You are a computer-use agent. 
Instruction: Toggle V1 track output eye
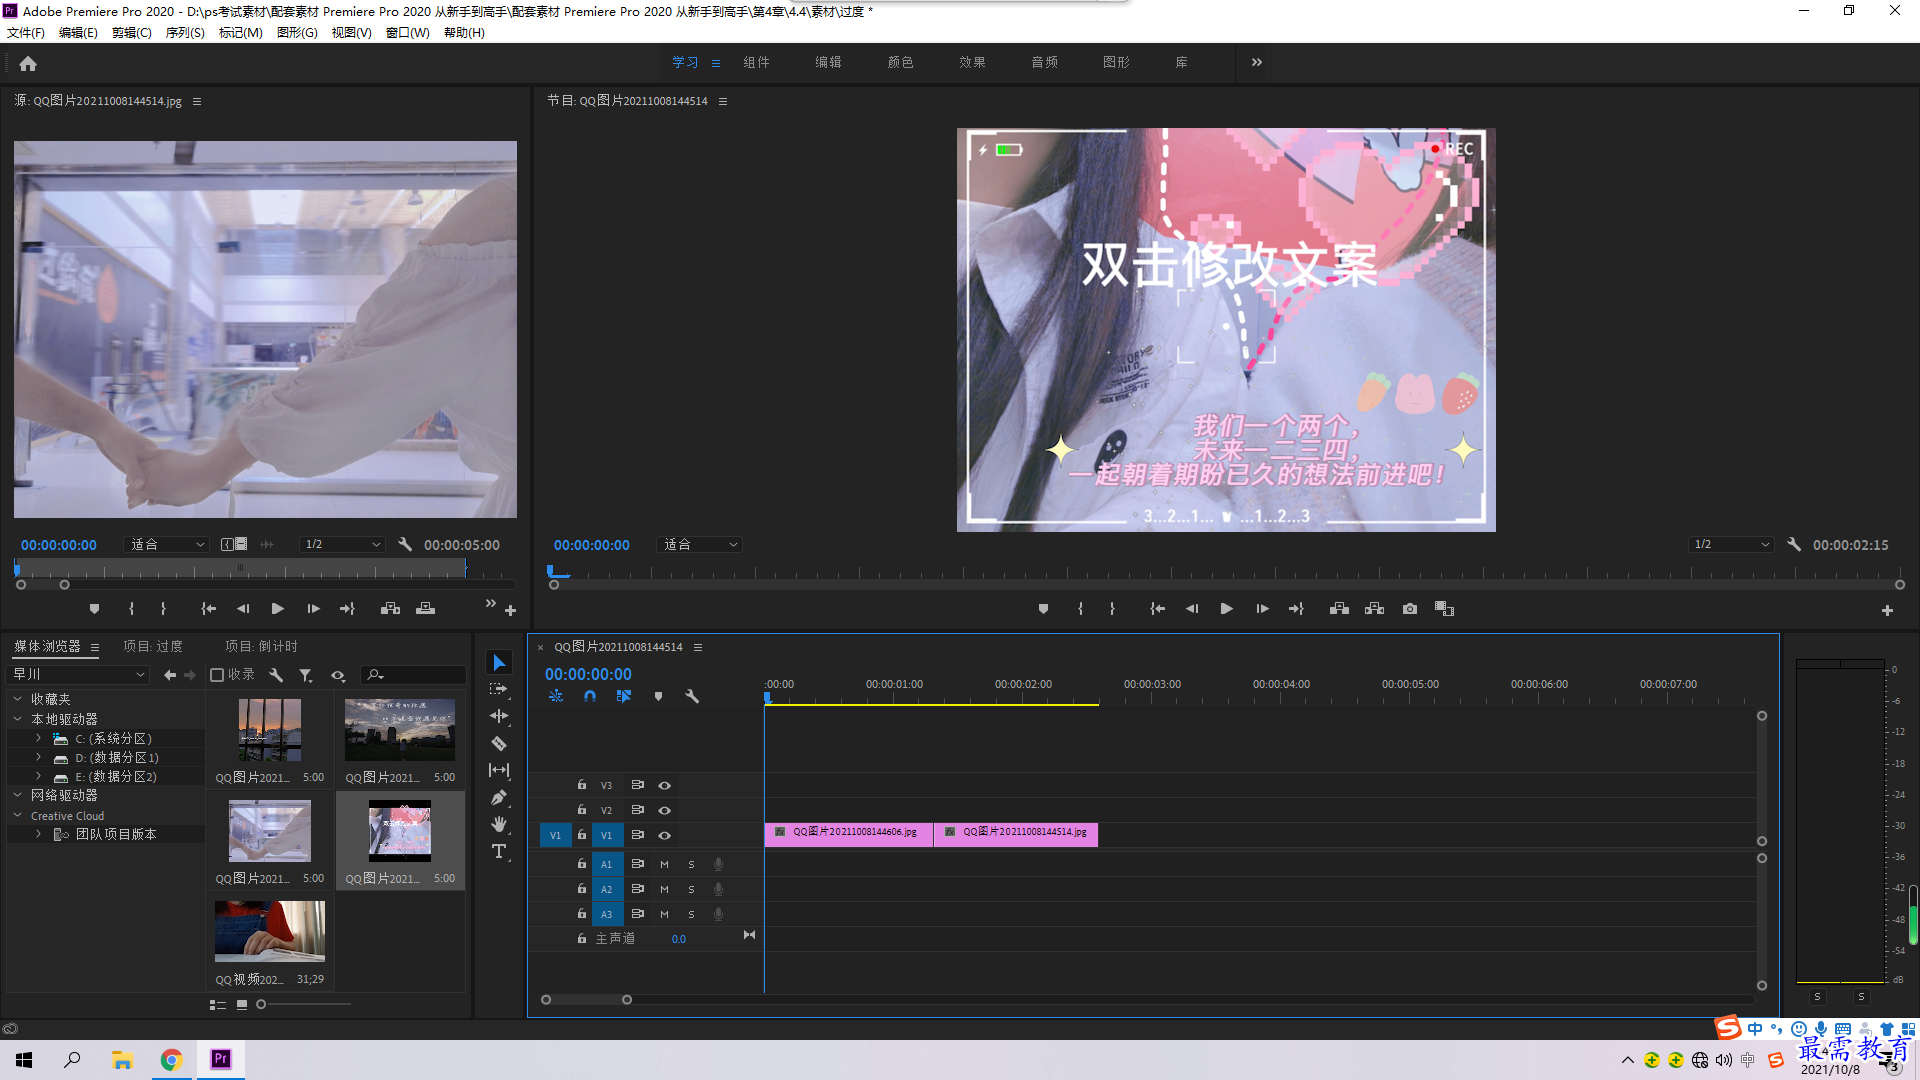[664, 835]
